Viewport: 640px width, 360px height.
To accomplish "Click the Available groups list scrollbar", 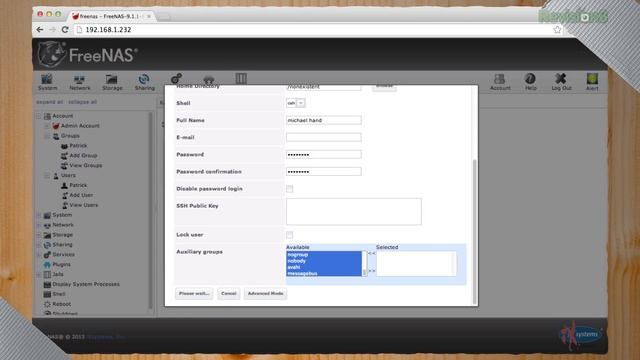I will point(364,264).
